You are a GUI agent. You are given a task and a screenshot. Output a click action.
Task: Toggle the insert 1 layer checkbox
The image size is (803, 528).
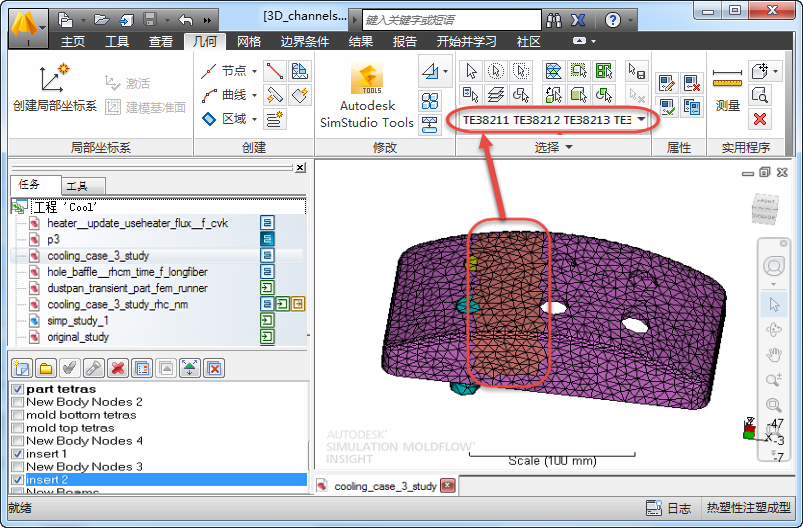17,453
